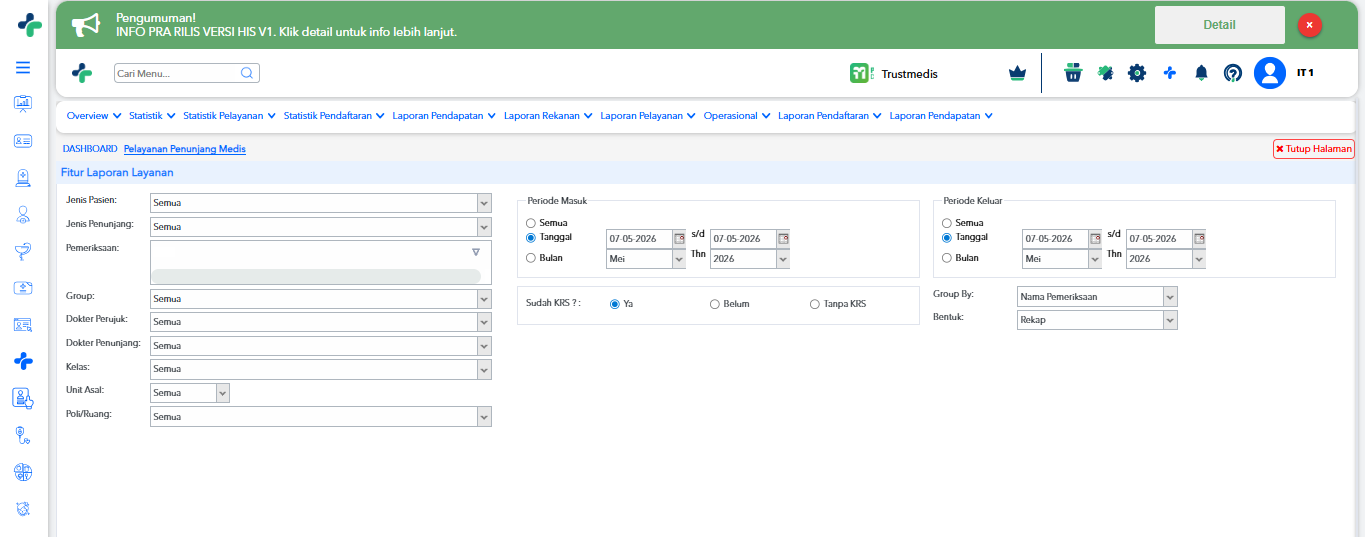Viewport: 1365px width, 537px height.
Task: Open calendar picker for Periode Masuk start date
Action: [680, 239]
